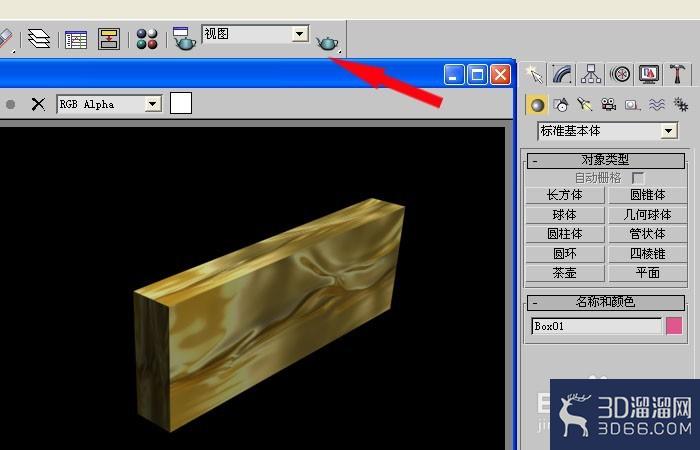Image resolution: width=700 pixels, height=450 pixels.
Task: Click the Box01 object name field
Action: (596, 326)
